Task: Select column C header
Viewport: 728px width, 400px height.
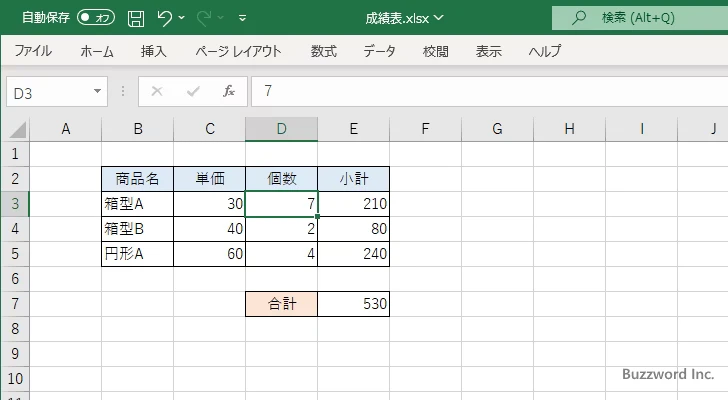Action: [x=210, y=129]
